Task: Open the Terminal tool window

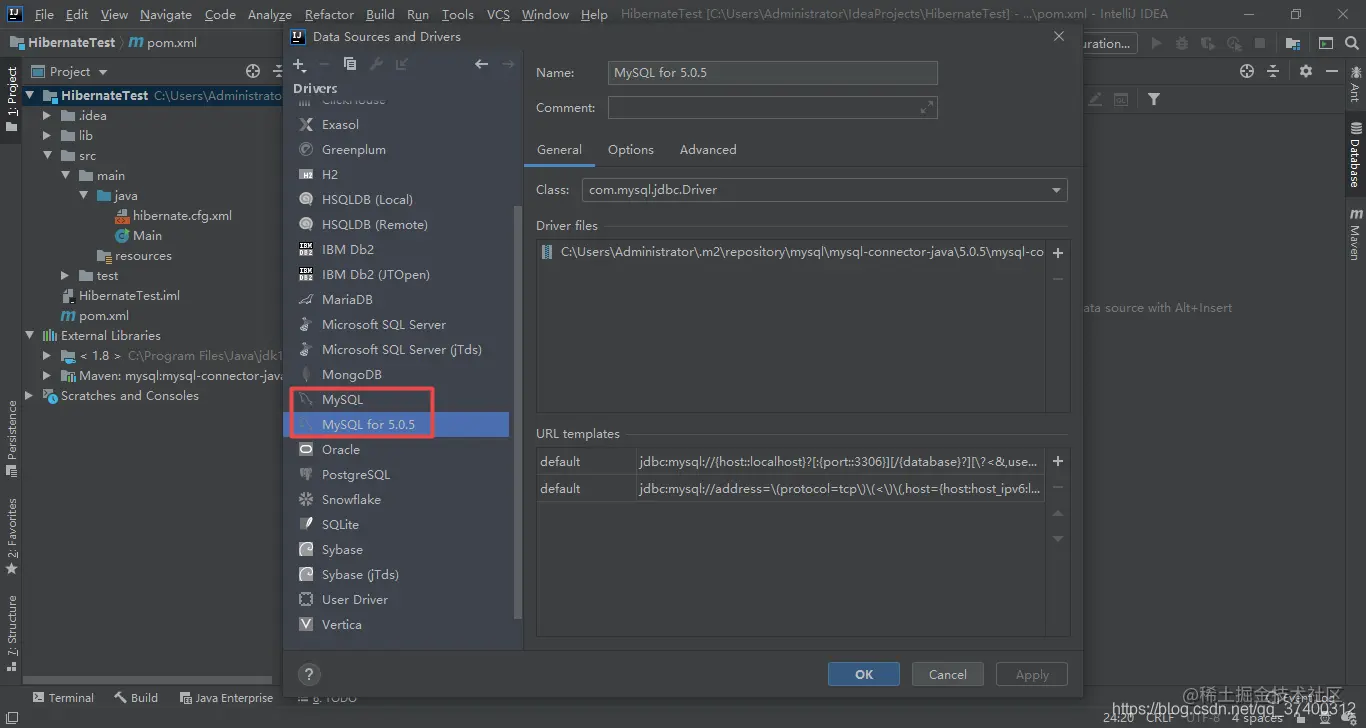Action: coord(63,698)
